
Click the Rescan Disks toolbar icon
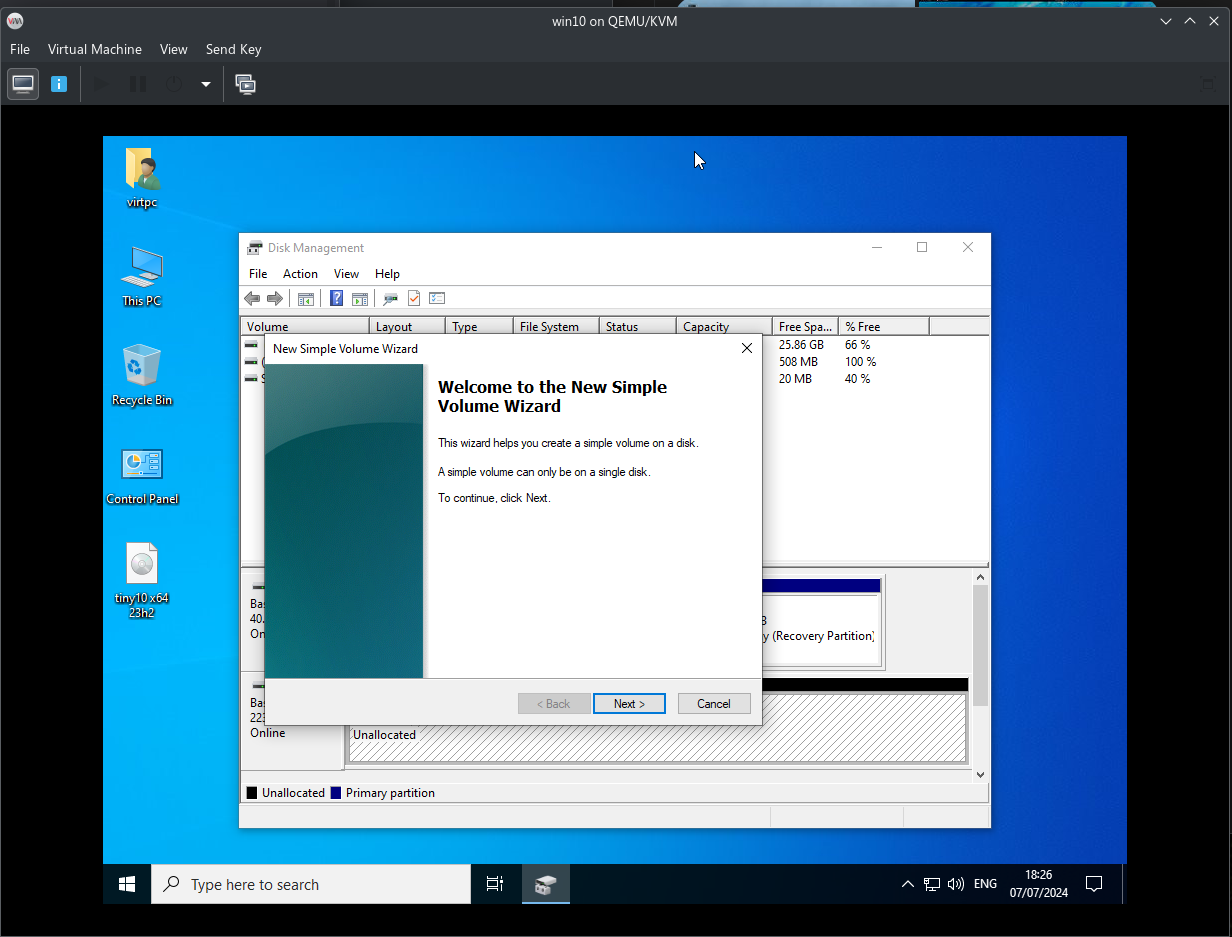[390, 298]
